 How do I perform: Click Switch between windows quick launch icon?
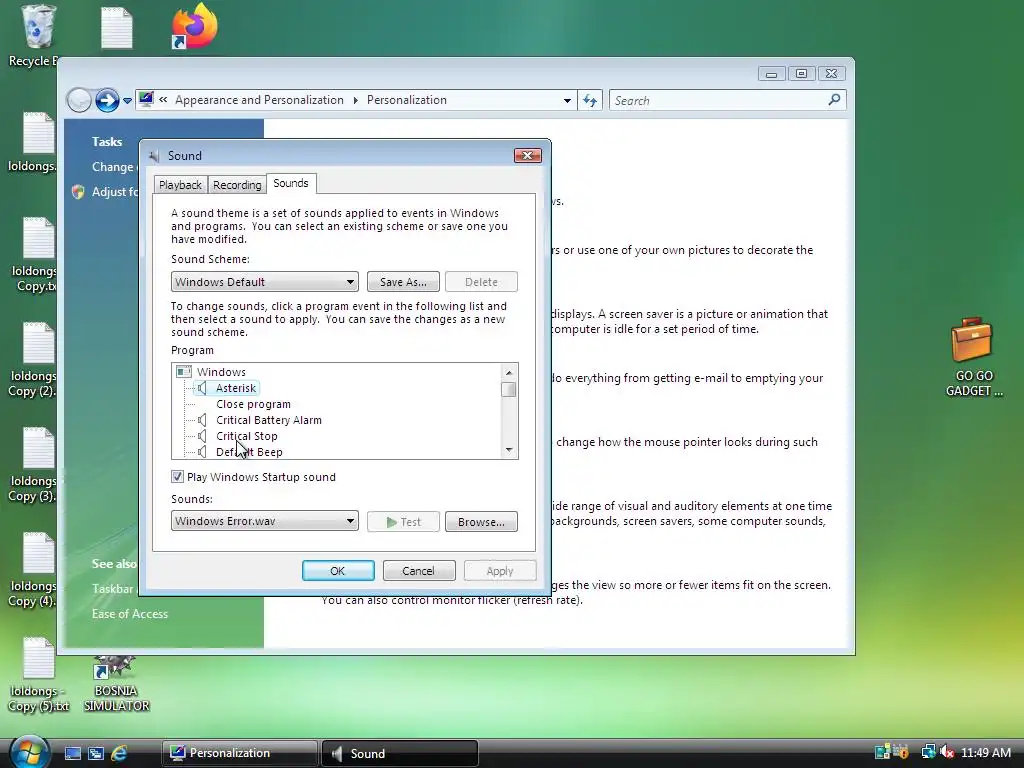point(96,754)
